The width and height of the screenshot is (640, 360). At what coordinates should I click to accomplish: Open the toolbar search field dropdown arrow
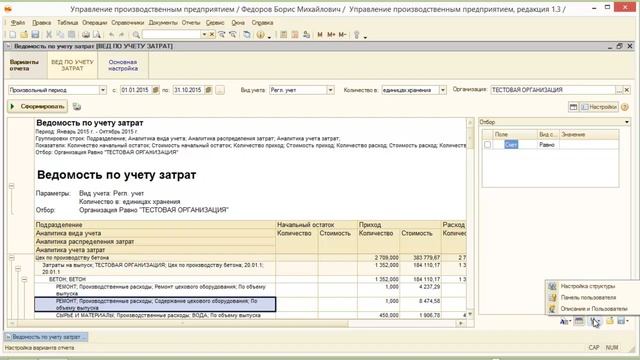pos(204,35)
